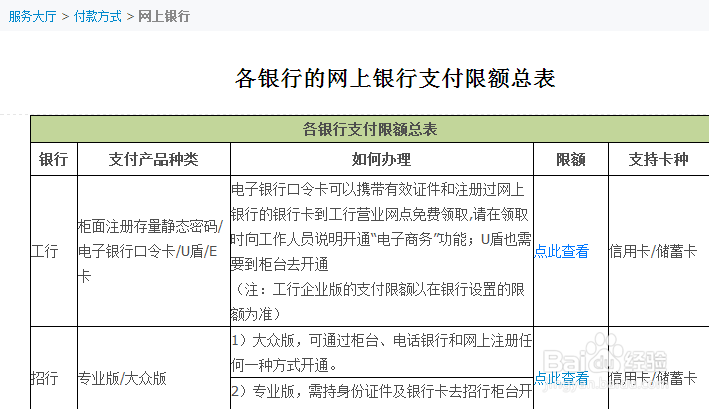Select the 支持卡种 column header
This screenshot has height=409, width=709.
pos(658,159)
